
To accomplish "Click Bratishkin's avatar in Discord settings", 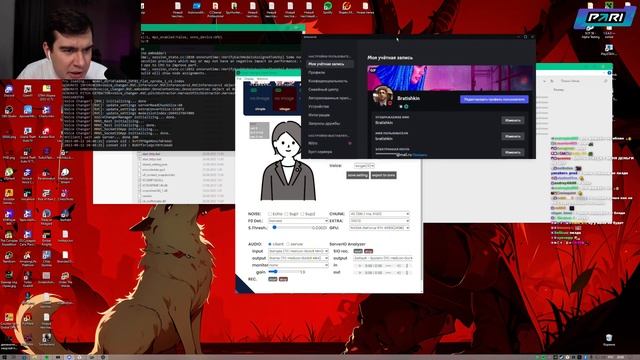I will (x=383, y=96).
